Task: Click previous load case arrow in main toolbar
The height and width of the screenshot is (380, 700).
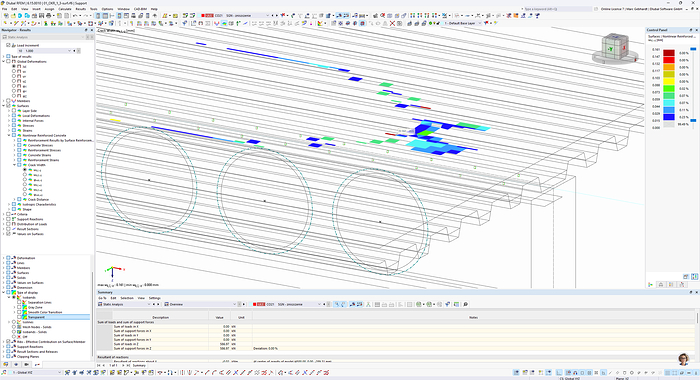Action: click(273, 16)
